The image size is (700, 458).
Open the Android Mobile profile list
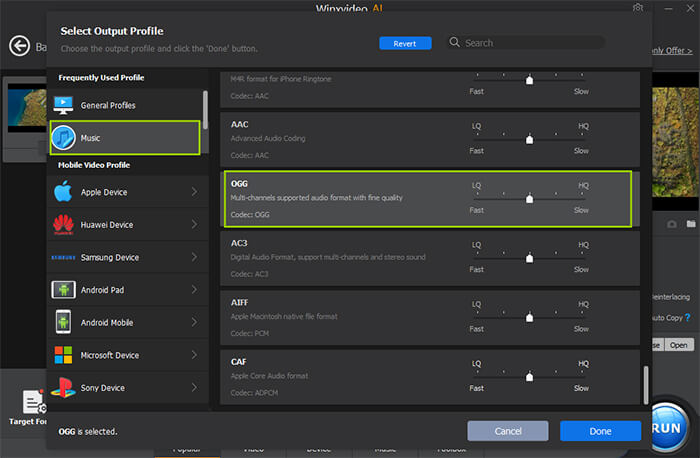tap(128, 322)
